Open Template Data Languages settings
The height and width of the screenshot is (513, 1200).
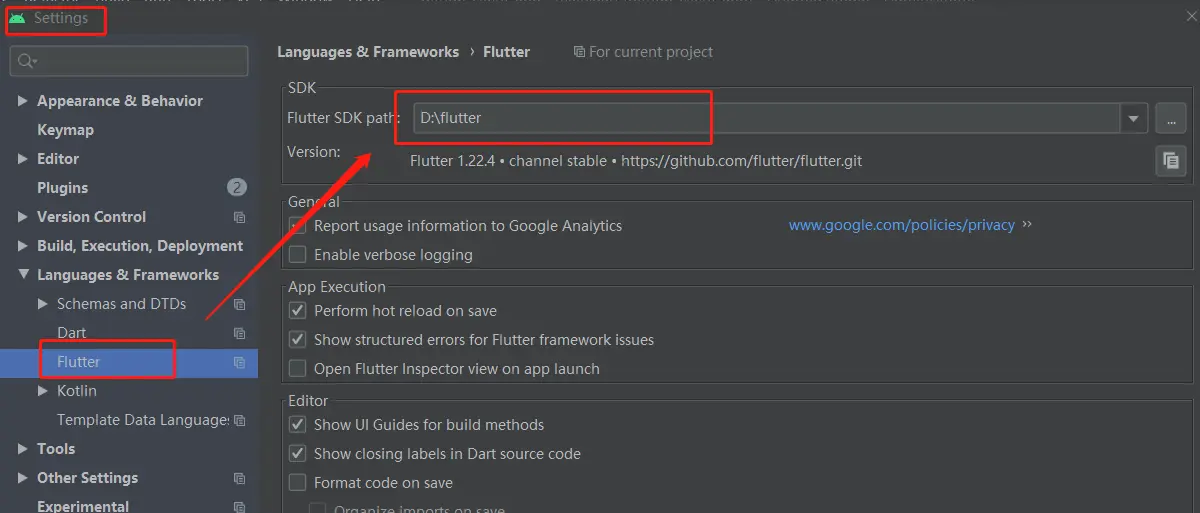(x=143, y=420)
